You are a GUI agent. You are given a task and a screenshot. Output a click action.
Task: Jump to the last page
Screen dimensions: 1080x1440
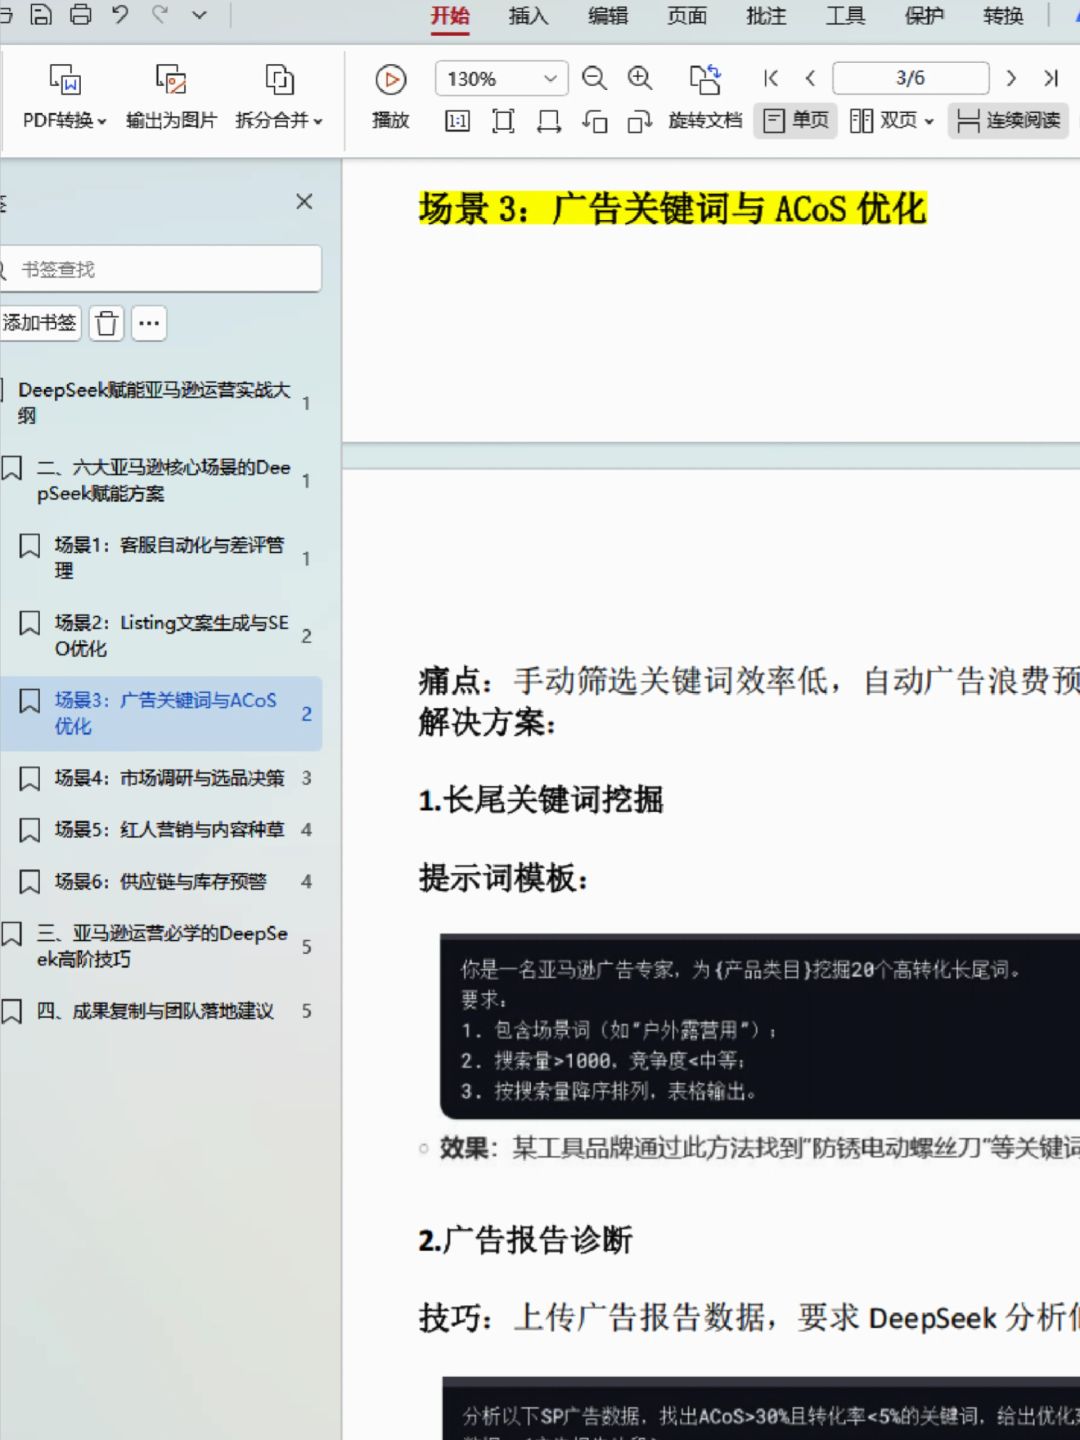tap(1051, 78)
